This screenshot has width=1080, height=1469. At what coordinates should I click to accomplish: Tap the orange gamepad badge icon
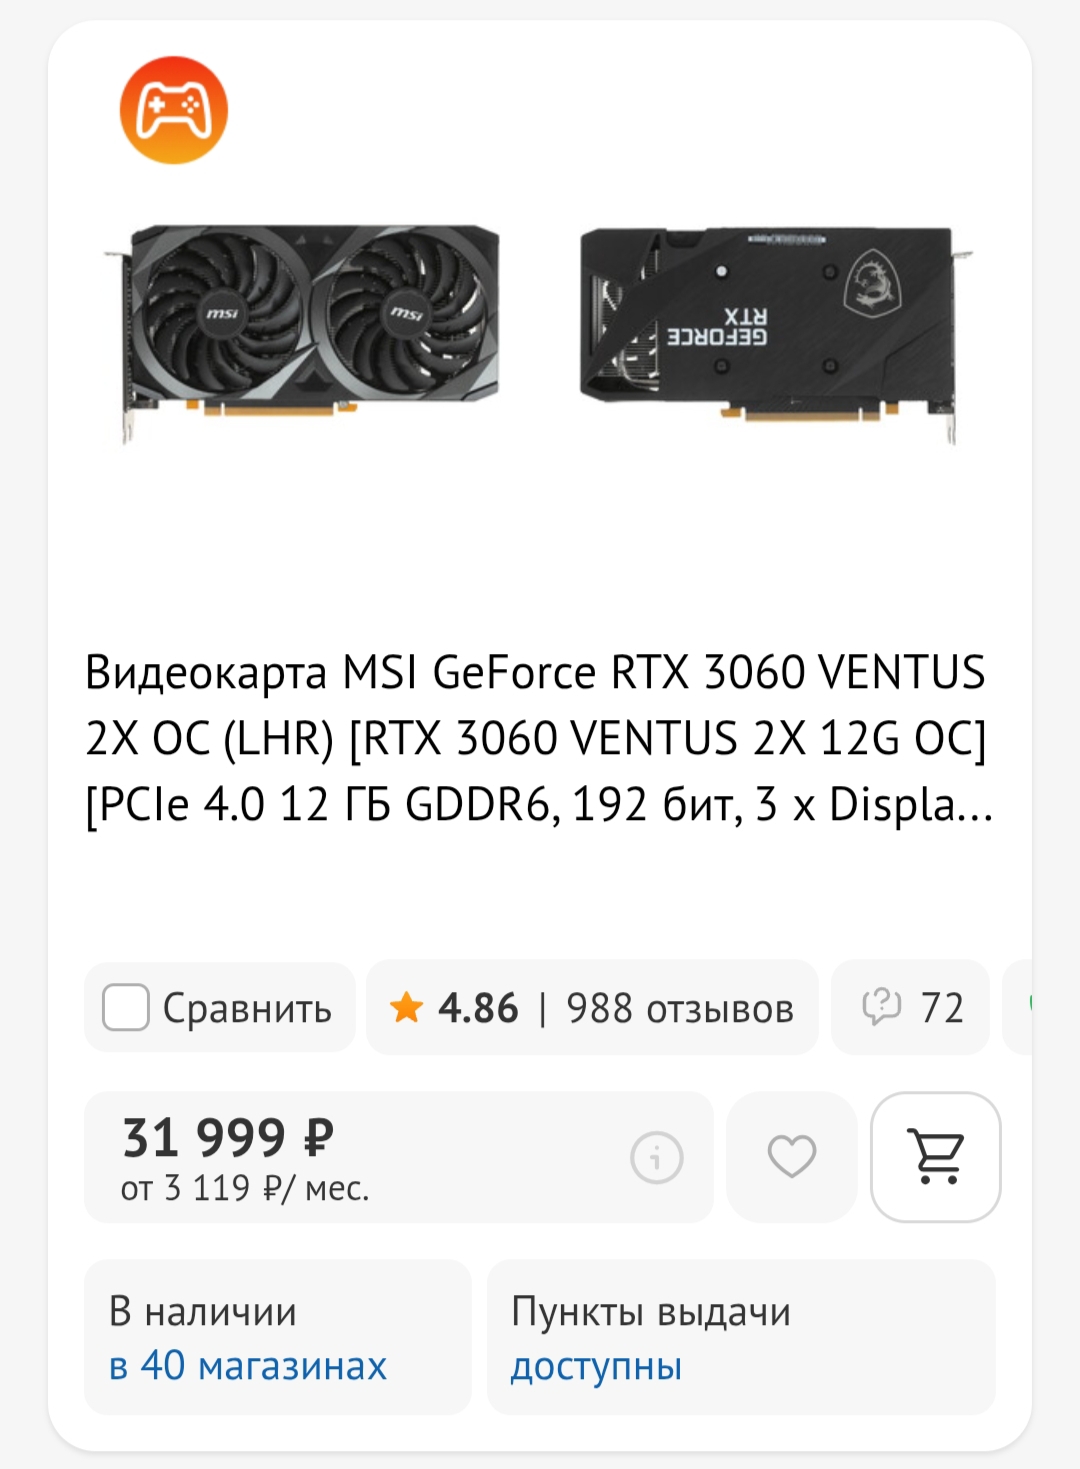point(174,110)
